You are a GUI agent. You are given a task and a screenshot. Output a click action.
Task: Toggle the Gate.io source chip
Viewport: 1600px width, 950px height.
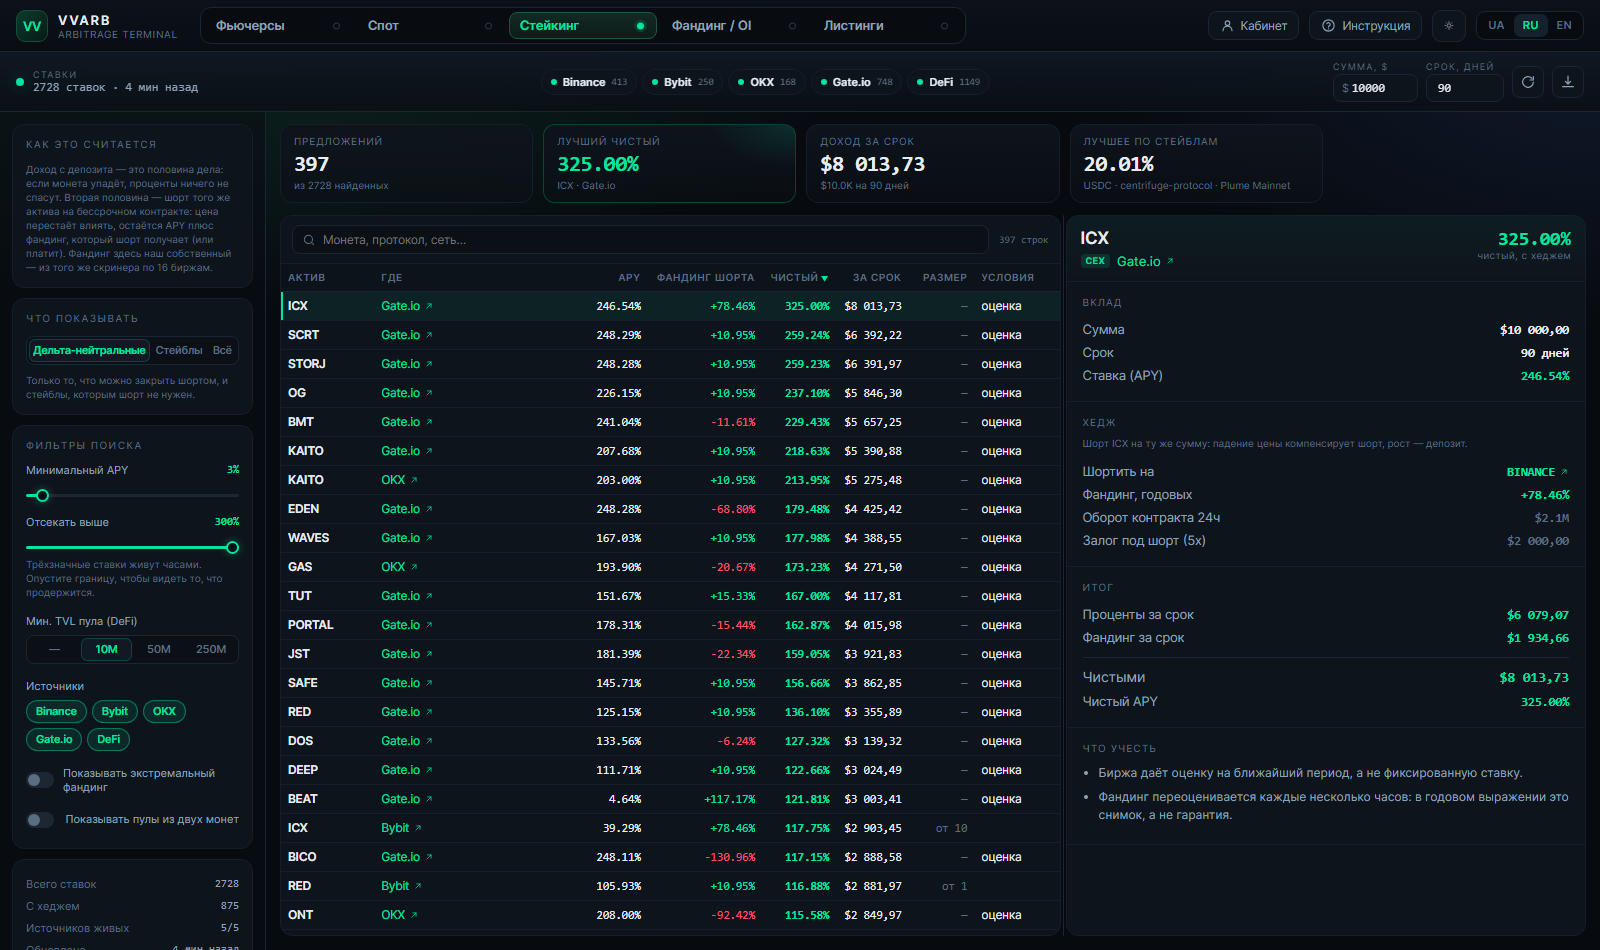point(54,740)
